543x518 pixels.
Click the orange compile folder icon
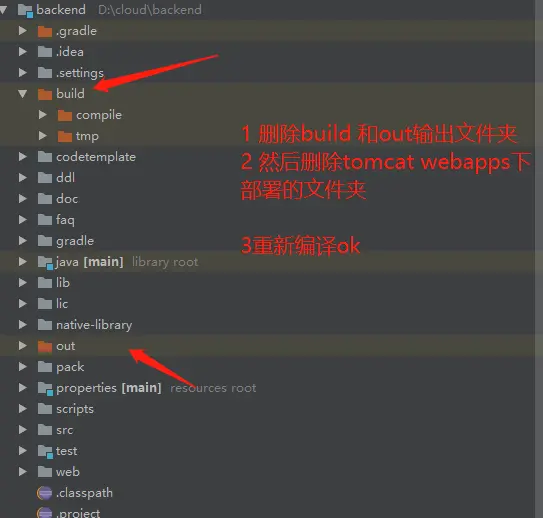65,115
